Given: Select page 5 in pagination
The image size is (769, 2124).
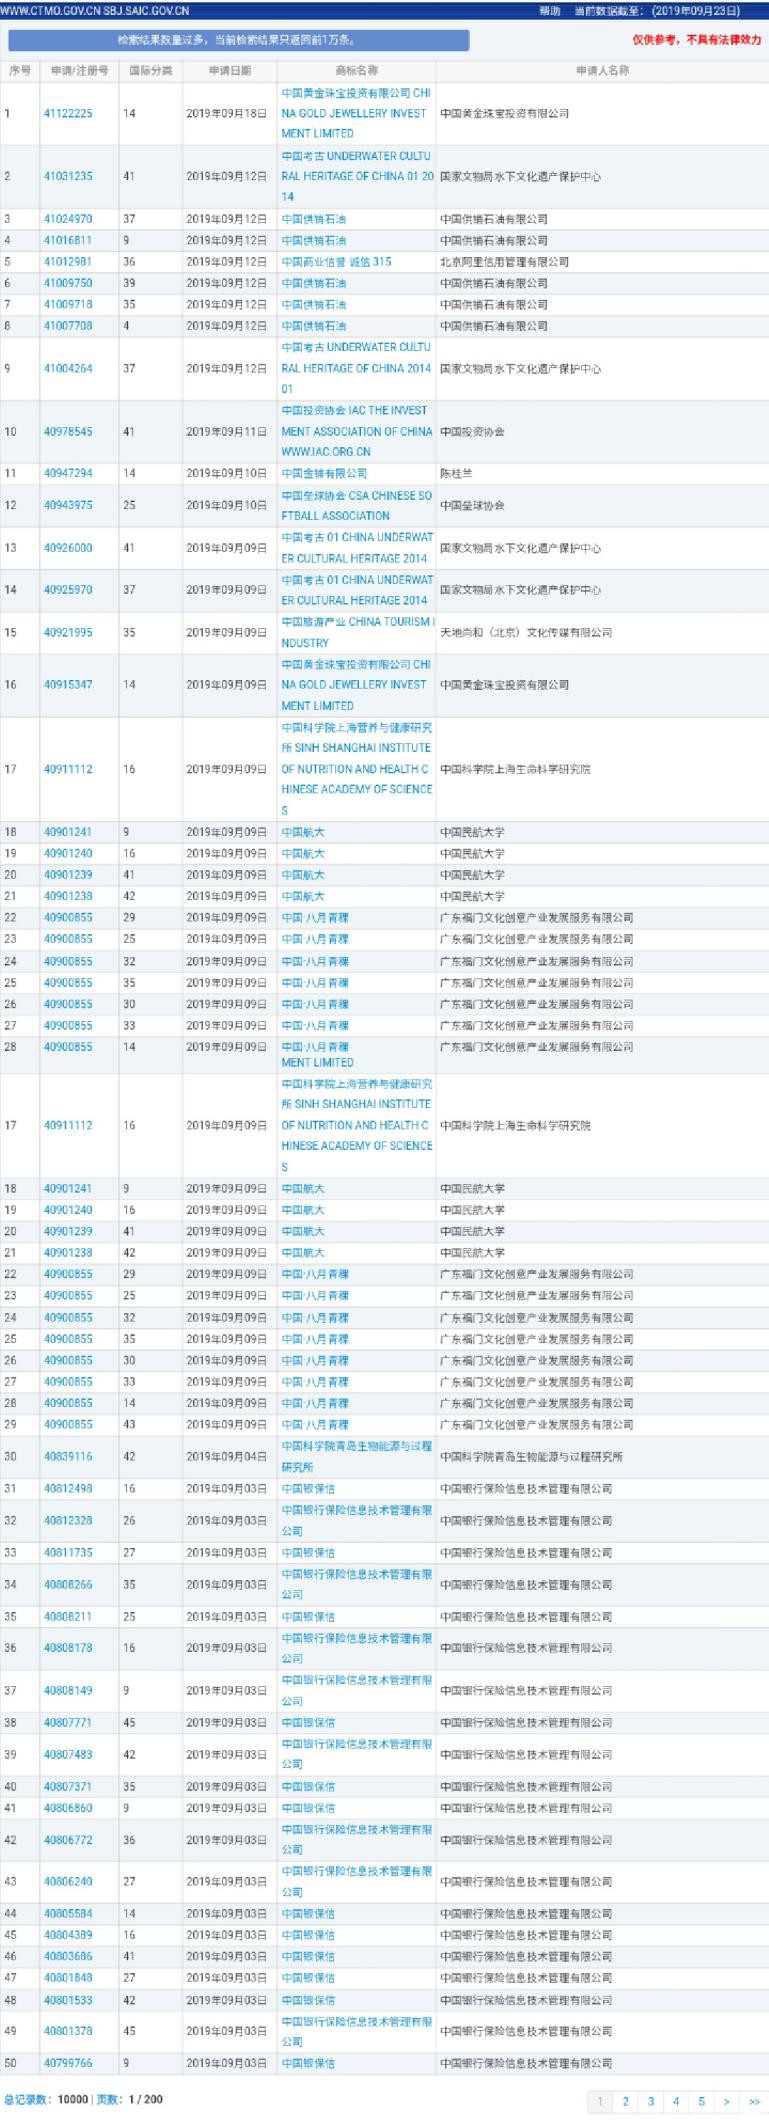Looking at the screenshot, I should (701, 2101).
